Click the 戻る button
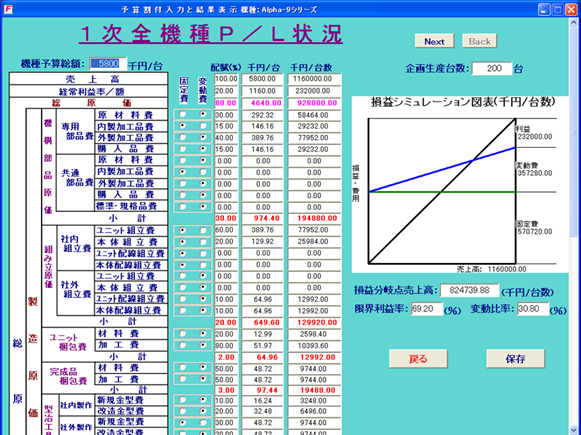 click(x=418, y=359)
